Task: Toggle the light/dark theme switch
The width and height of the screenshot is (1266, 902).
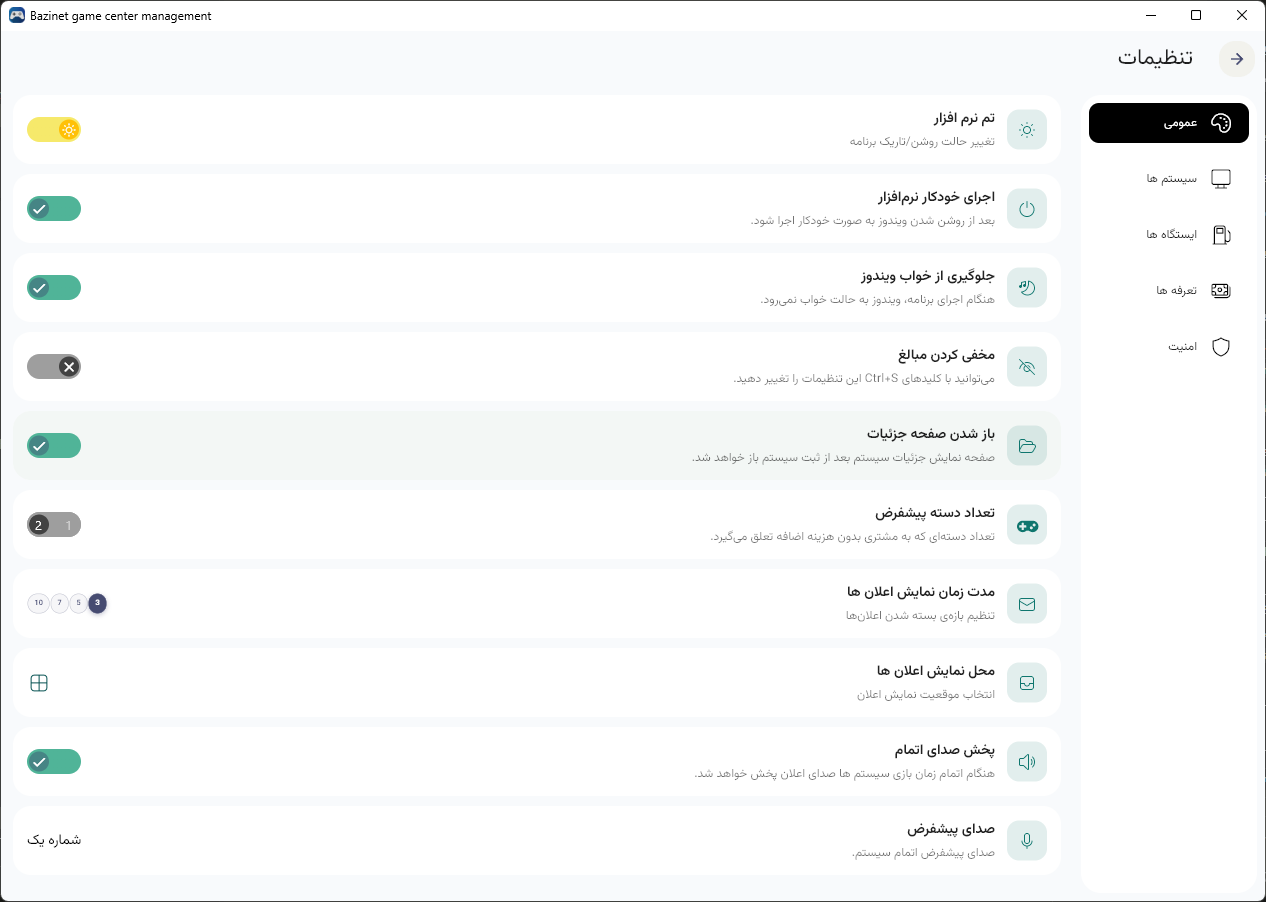Action: pos(54,129)
